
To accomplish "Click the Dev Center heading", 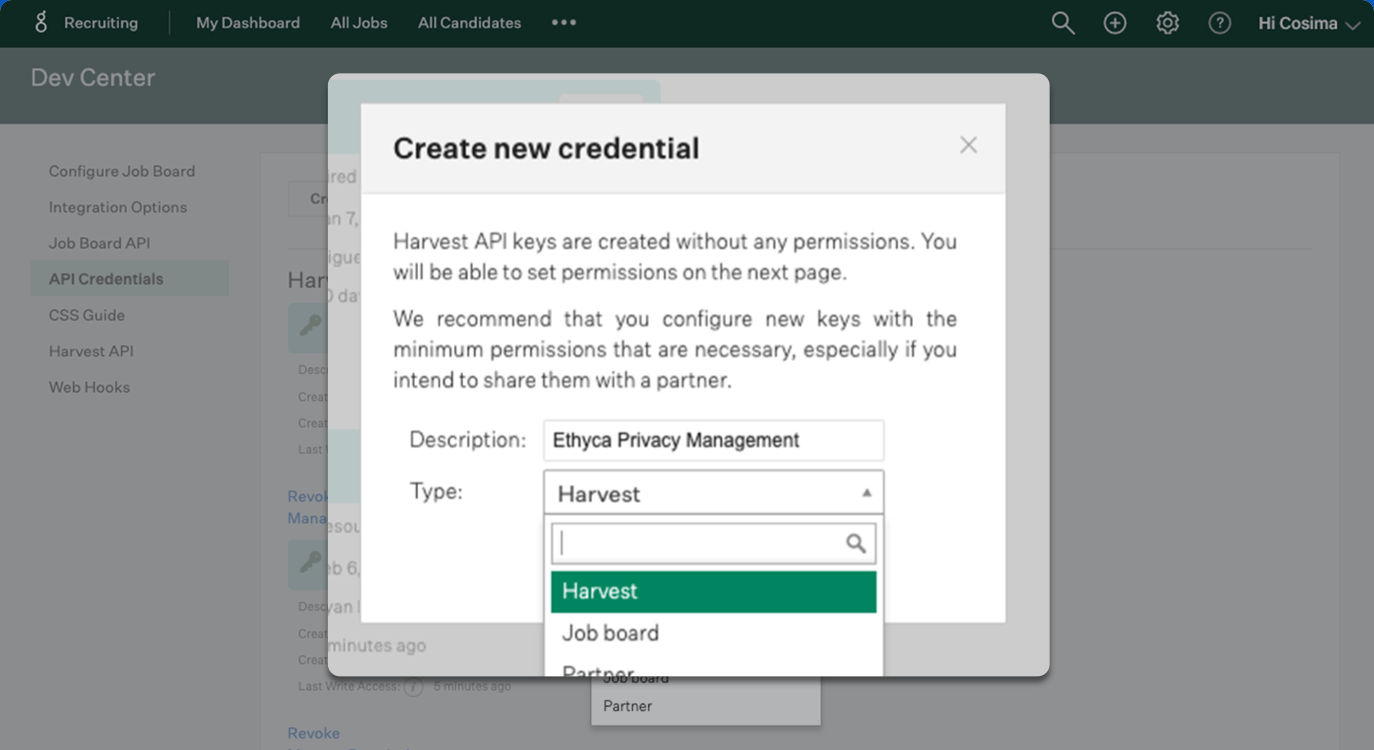I will pos(93,78).
